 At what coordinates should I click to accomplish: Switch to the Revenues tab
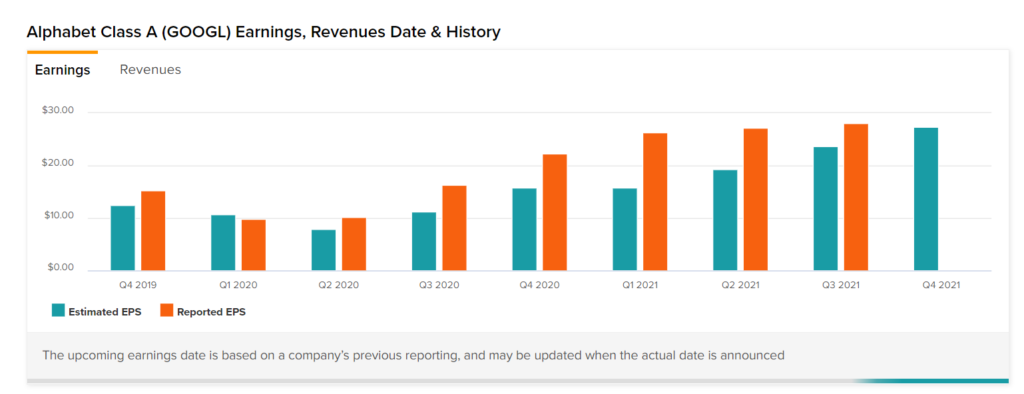pos(150,69)
